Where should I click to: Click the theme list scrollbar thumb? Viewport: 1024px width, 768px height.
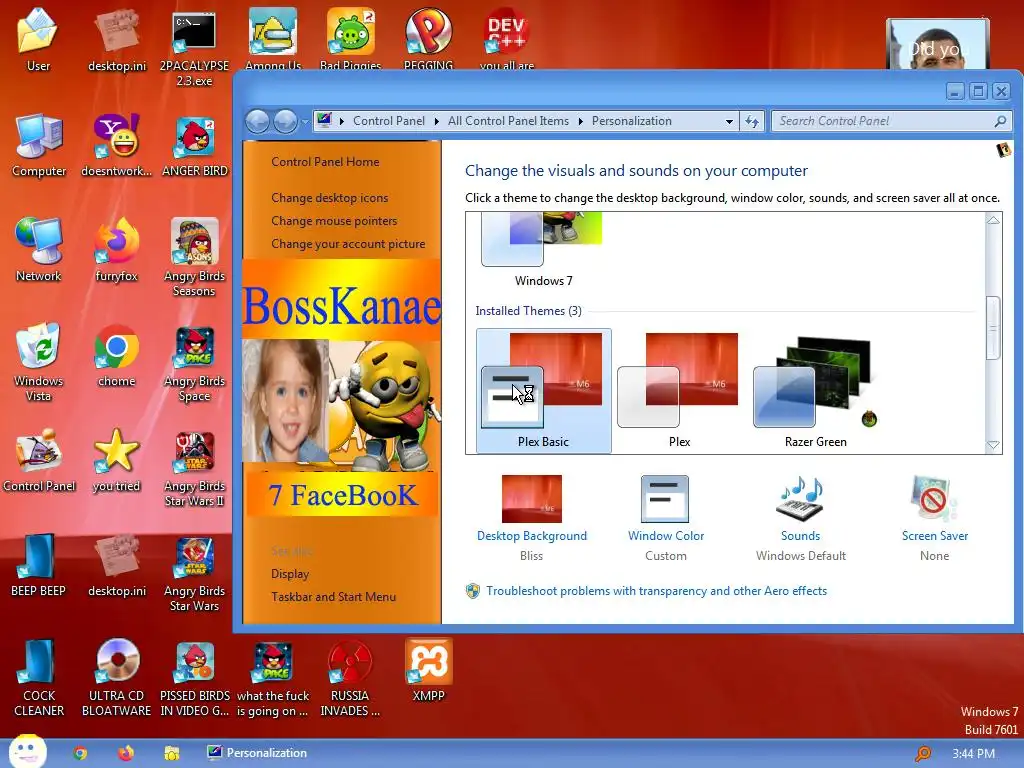tap(993, 328)
